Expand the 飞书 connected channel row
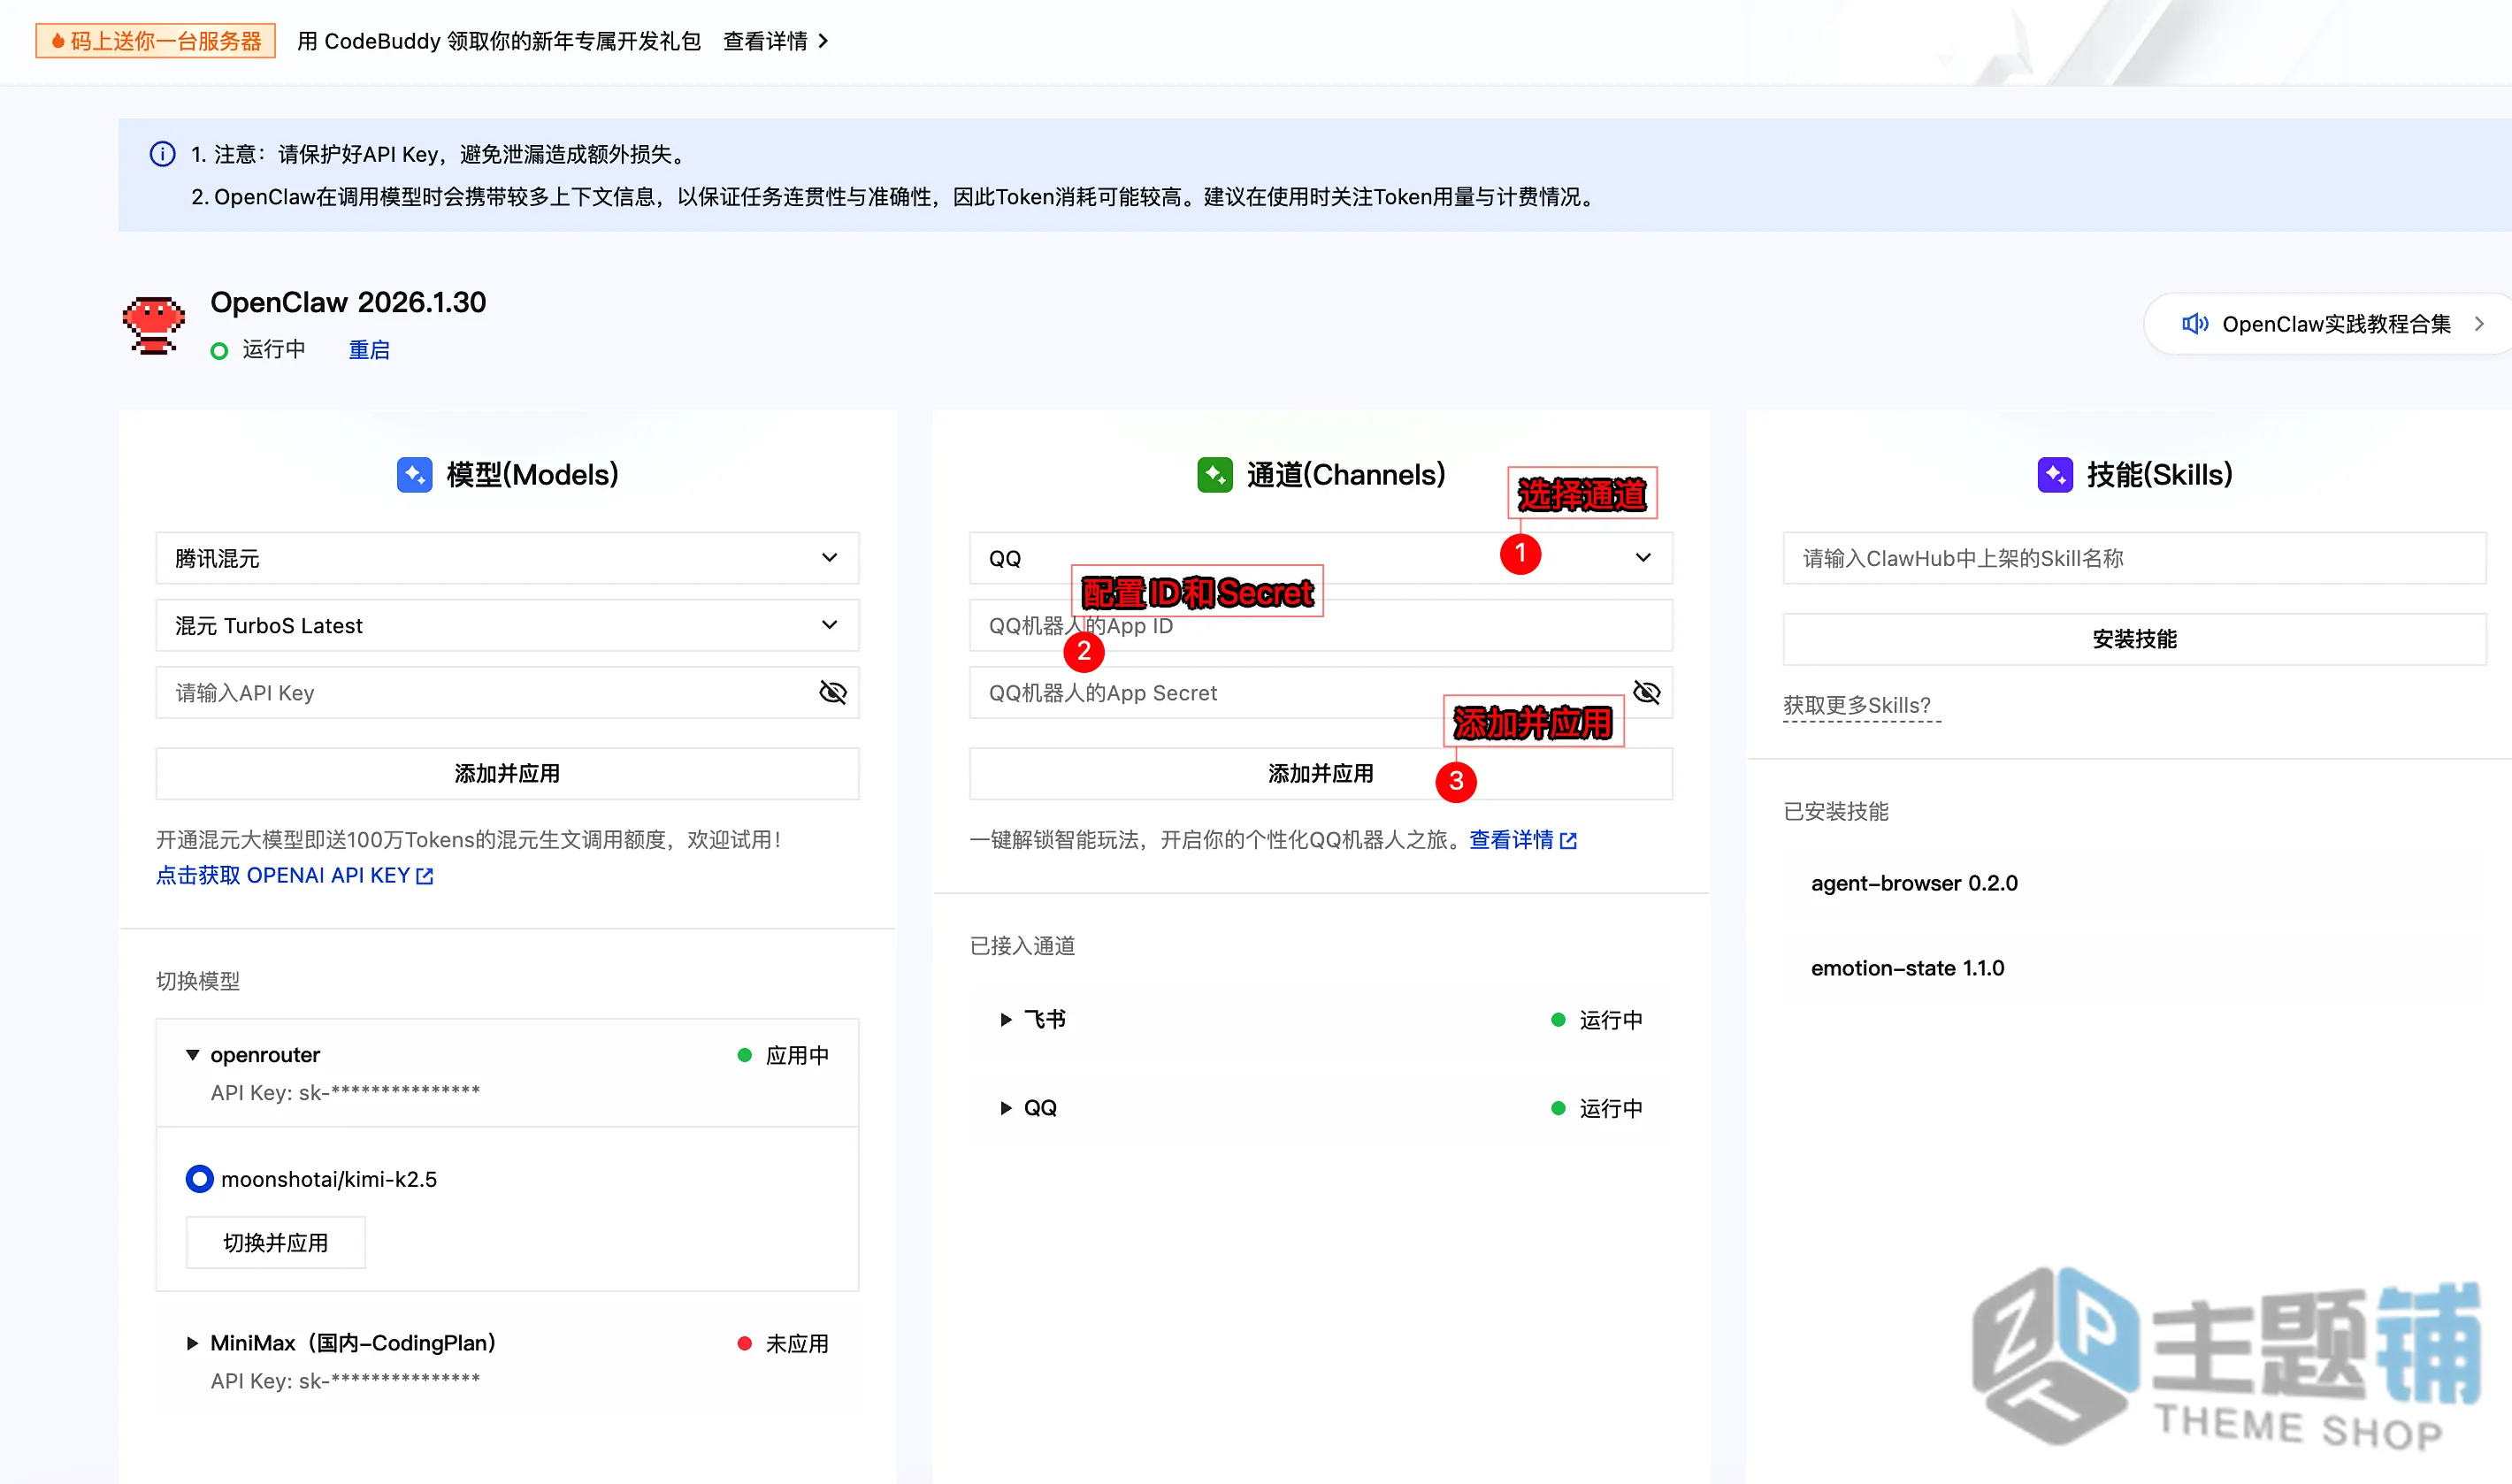The image size is (2512, 1484). pos(1006,1020)
